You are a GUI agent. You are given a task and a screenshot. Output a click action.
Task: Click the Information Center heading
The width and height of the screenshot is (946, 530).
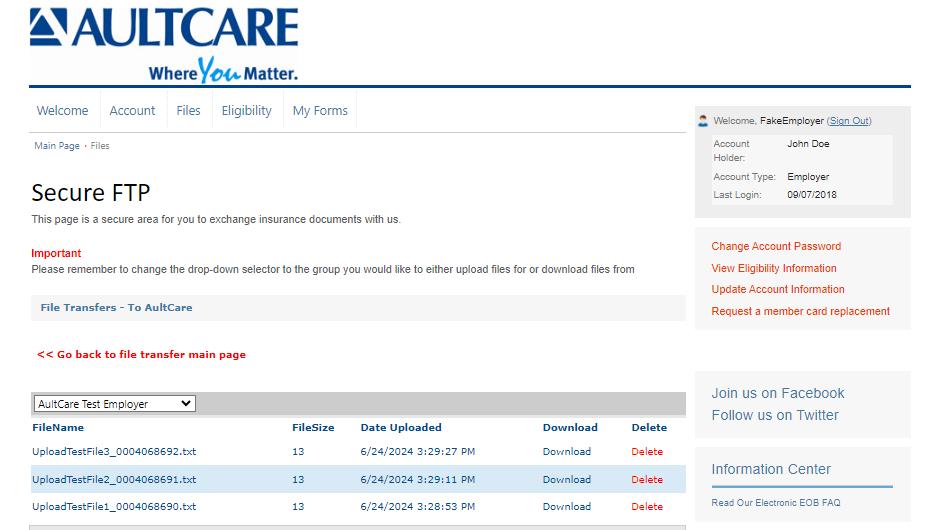(x=771, y=469)
